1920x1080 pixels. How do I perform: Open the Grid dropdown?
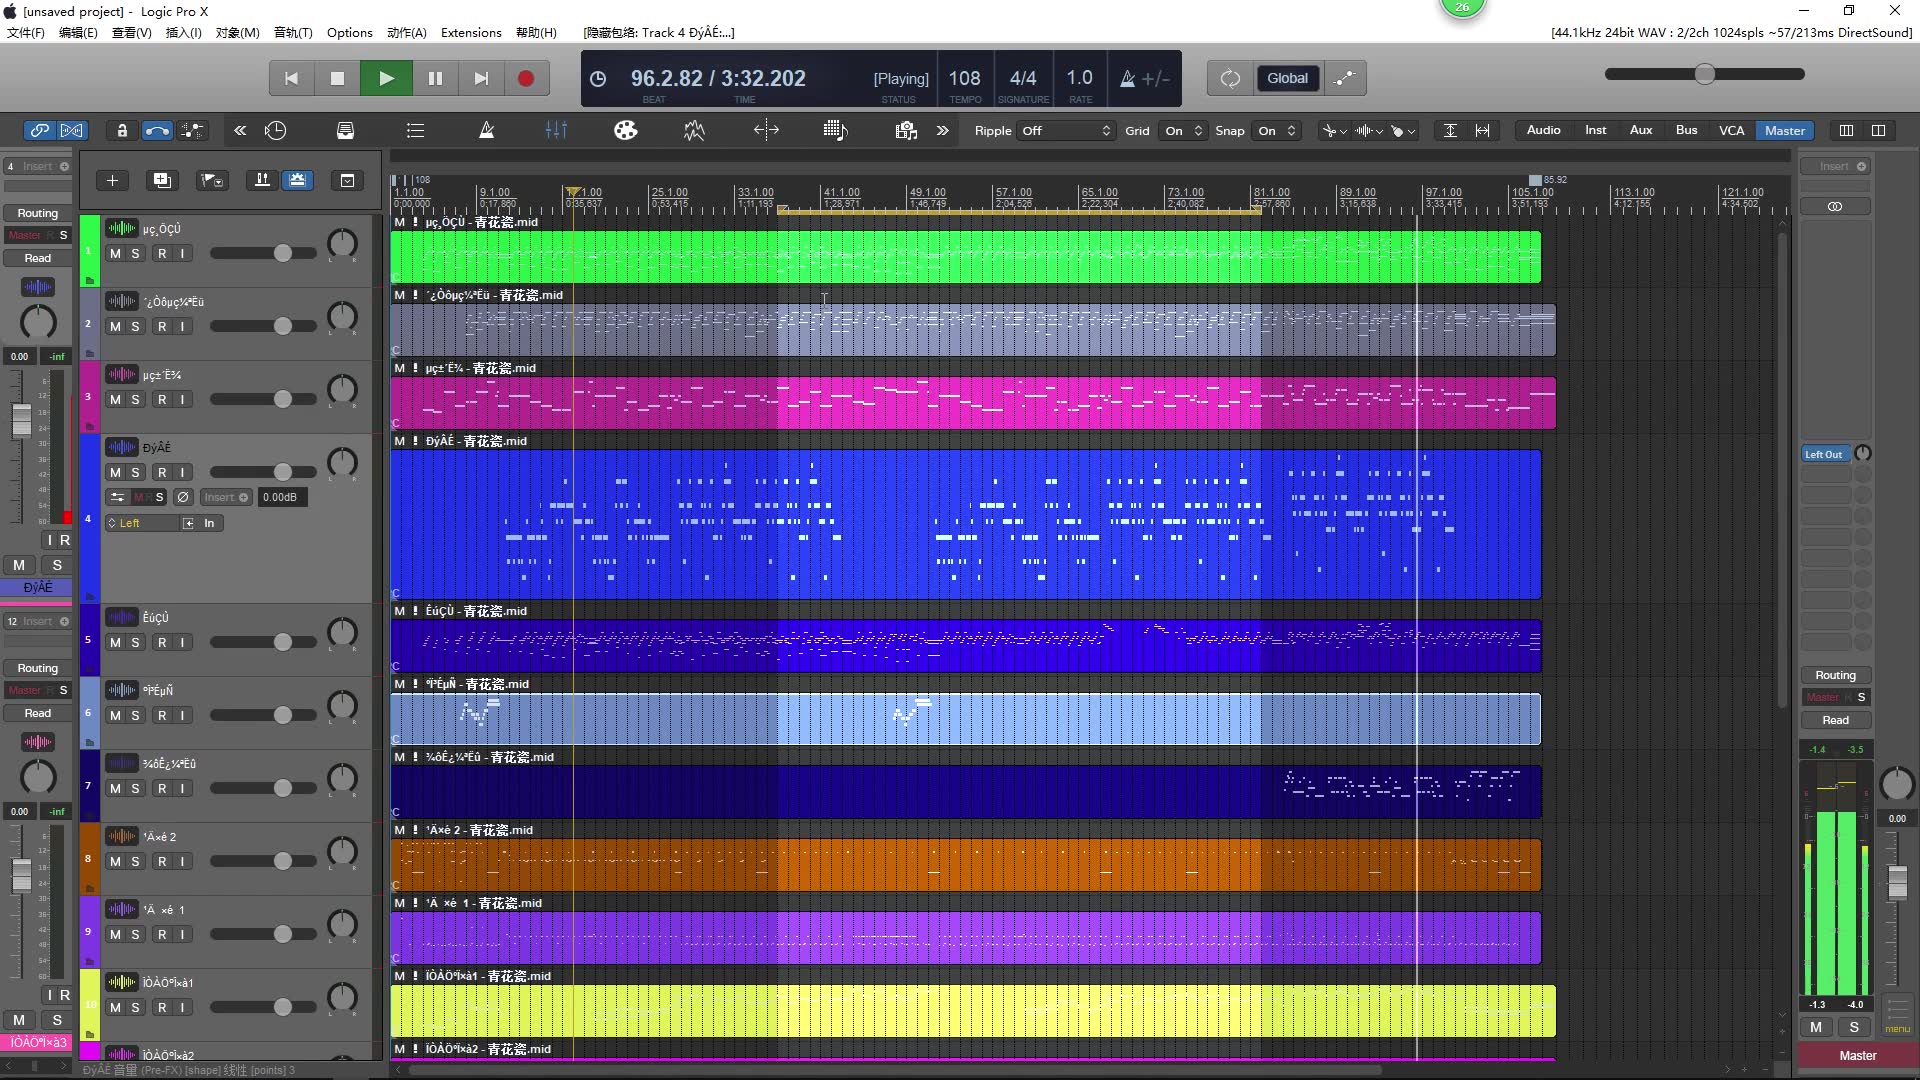(x=1181, y=130)
